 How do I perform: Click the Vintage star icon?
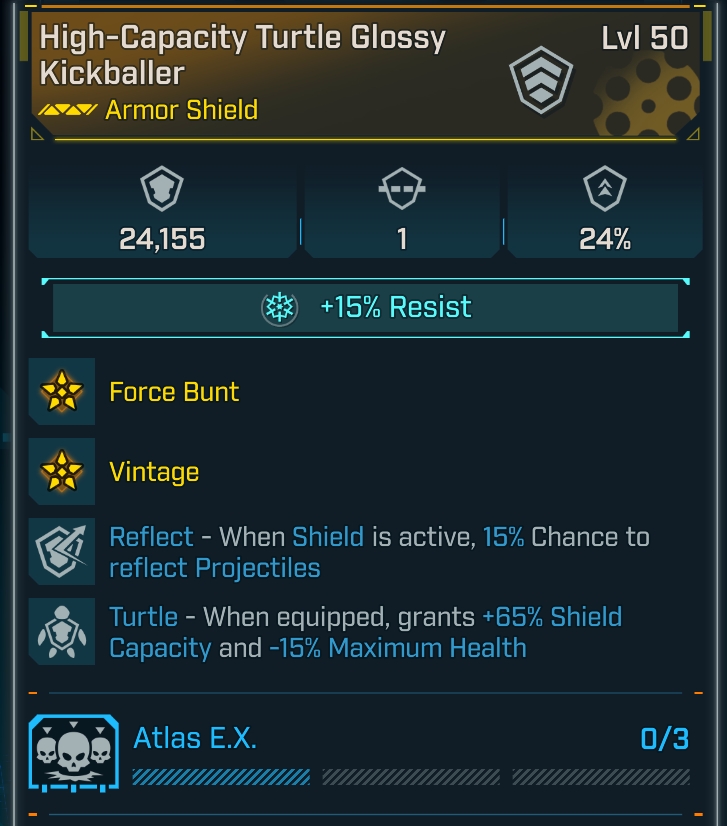62,471
